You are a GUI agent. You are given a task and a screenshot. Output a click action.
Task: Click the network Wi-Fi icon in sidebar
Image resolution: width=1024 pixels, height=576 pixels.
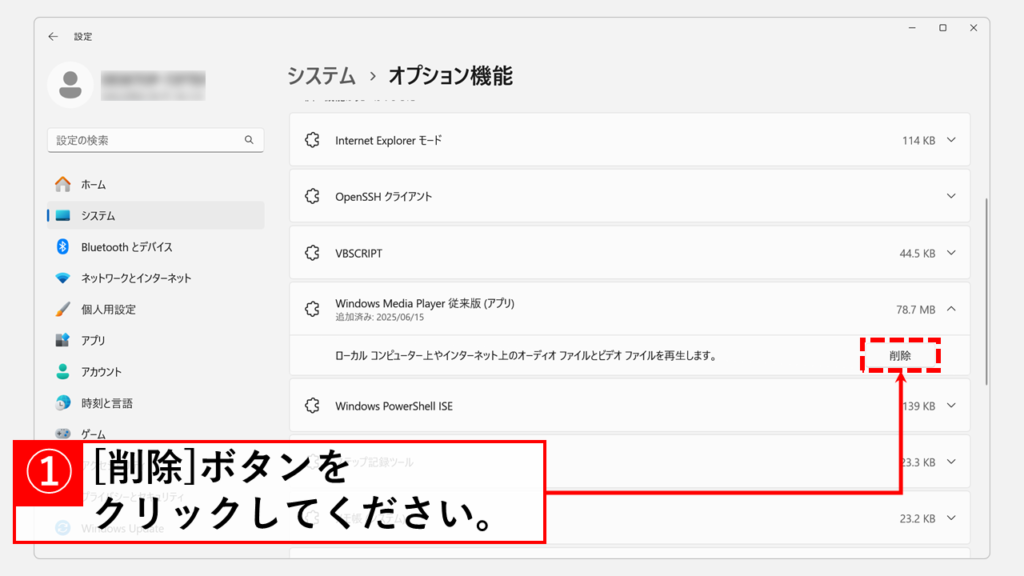point(63,278)
